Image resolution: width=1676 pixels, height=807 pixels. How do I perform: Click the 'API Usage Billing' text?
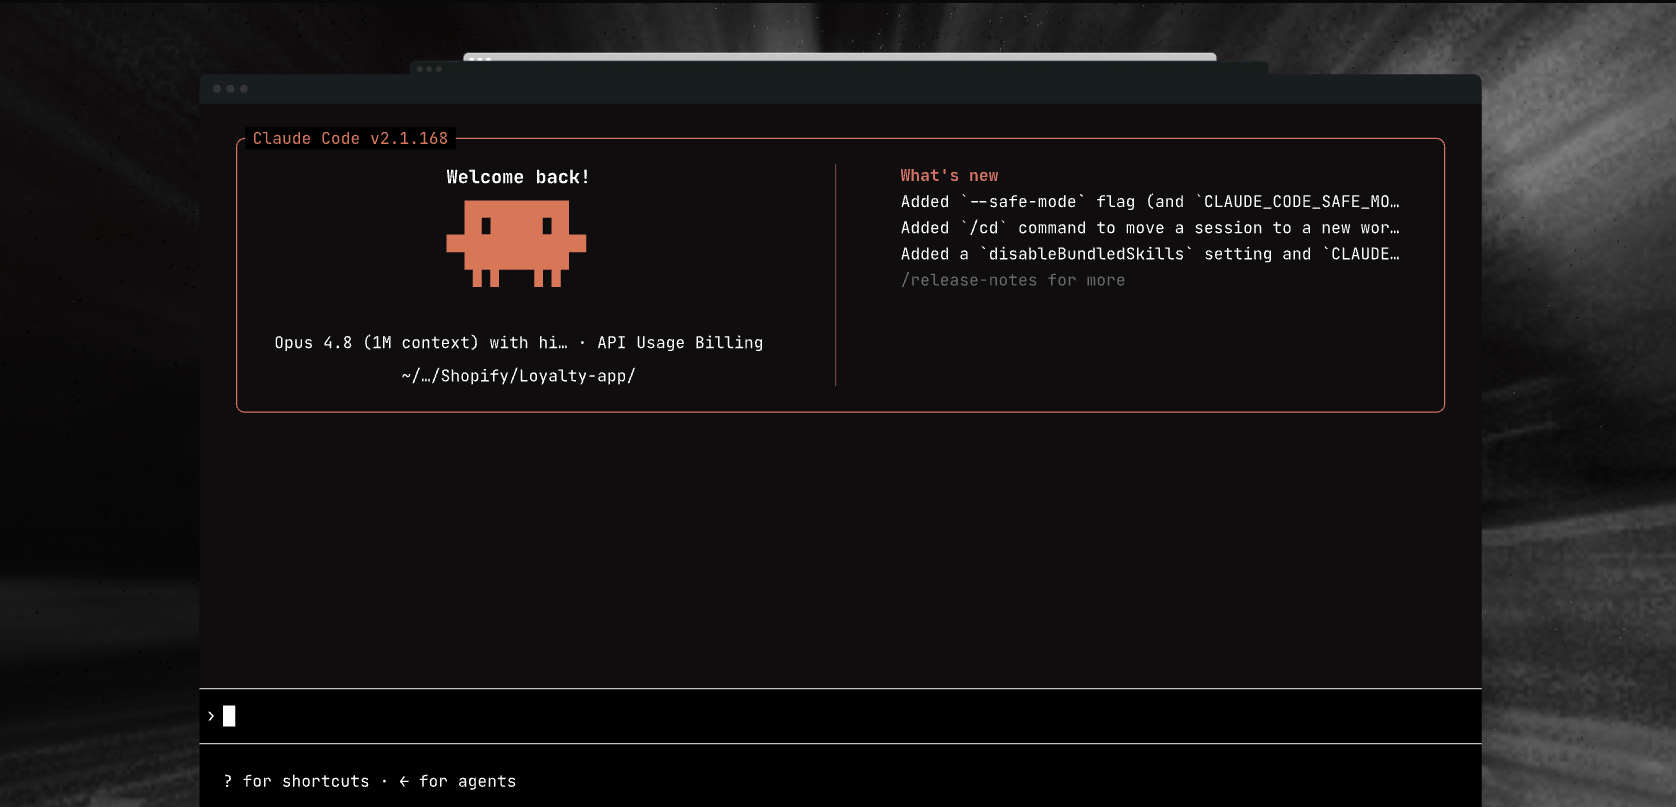[680, 343]
